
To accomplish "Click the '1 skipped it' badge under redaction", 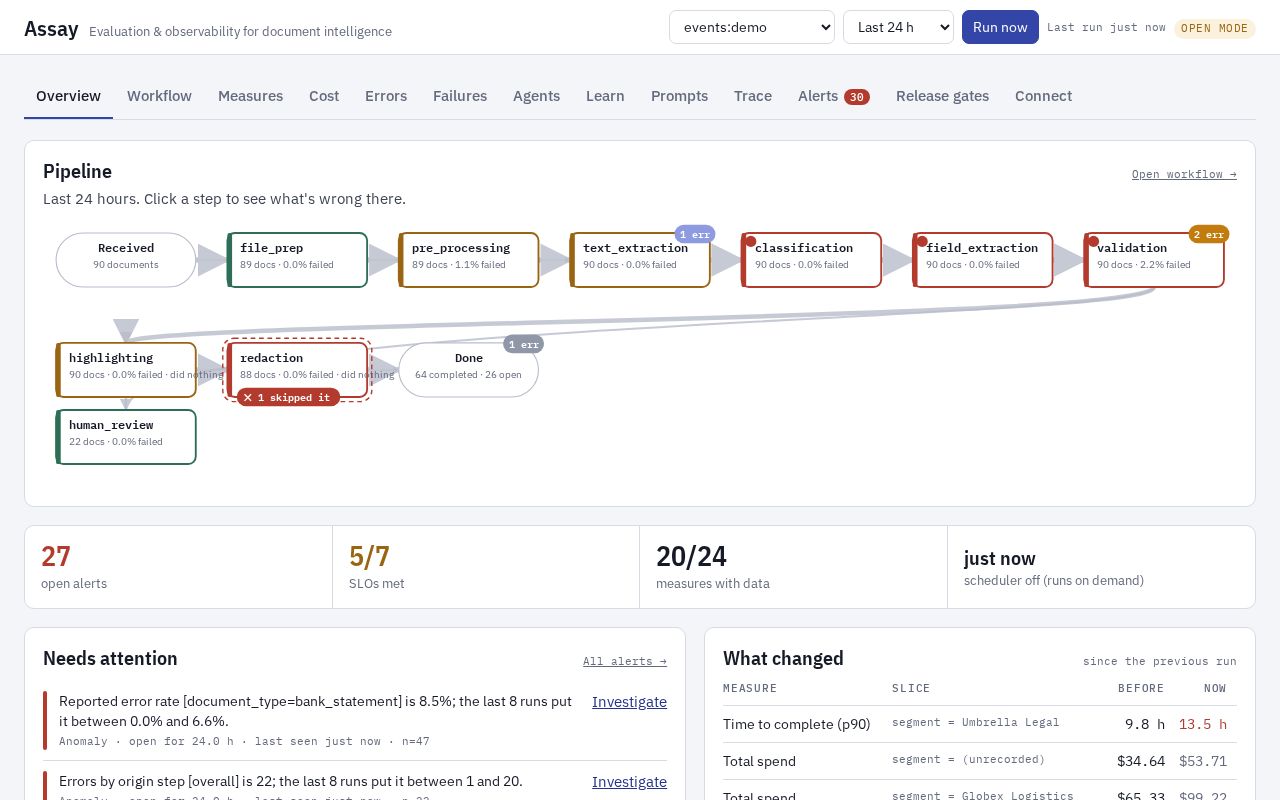I will 288,397.
